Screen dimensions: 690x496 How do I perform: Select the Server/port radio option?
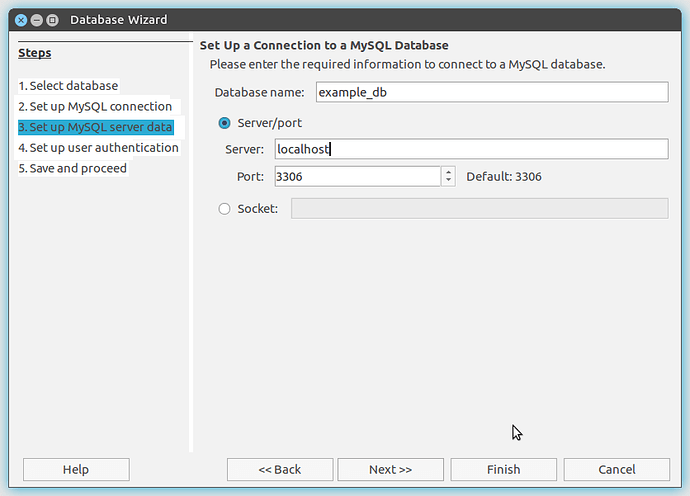(x=224, y=122)
